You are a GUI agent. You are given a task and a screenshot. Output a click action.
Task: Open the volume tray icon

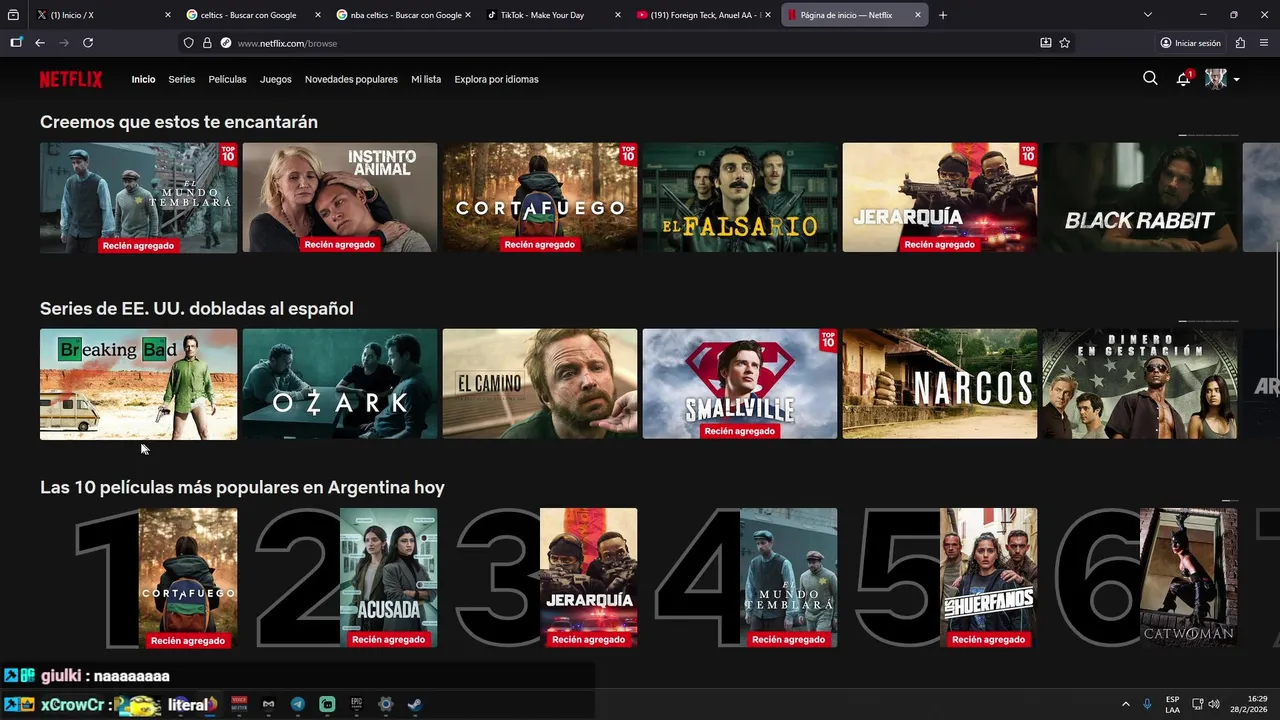[x=1214, y=704]
